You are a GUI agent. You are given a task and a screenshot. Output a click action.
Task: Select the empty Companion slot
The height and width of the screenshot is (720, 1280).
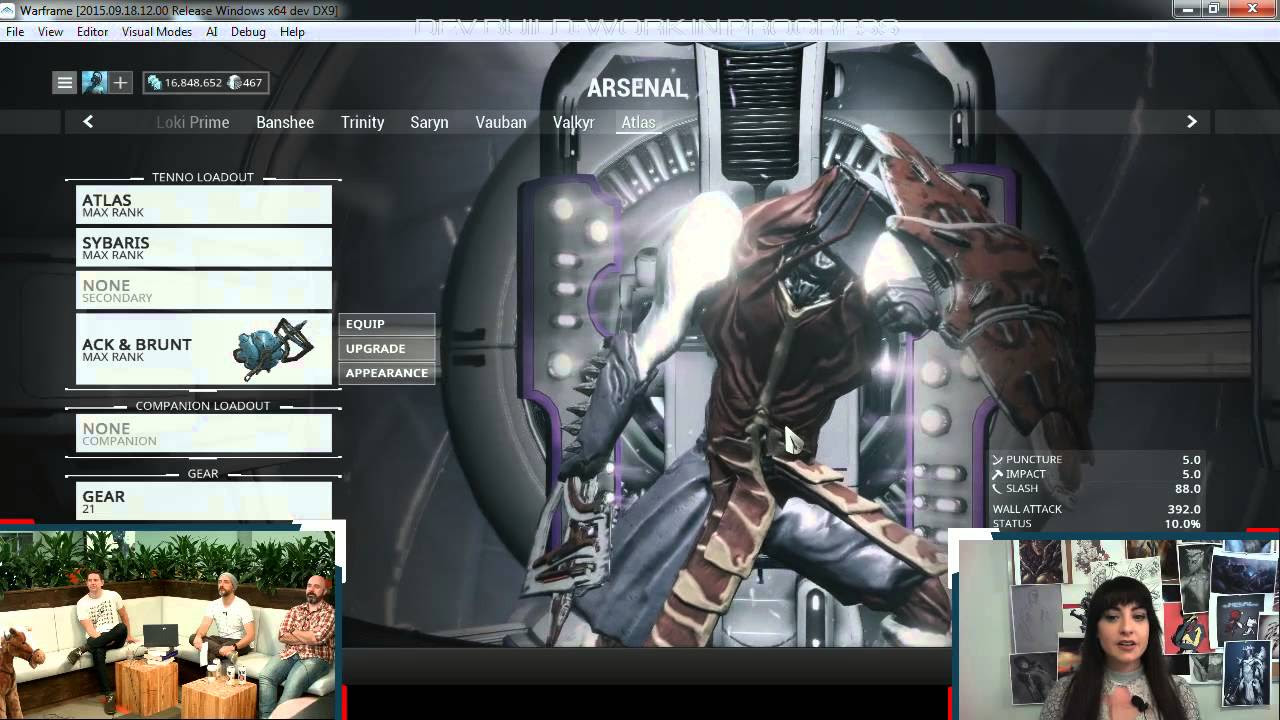click(x=204, y=433)
